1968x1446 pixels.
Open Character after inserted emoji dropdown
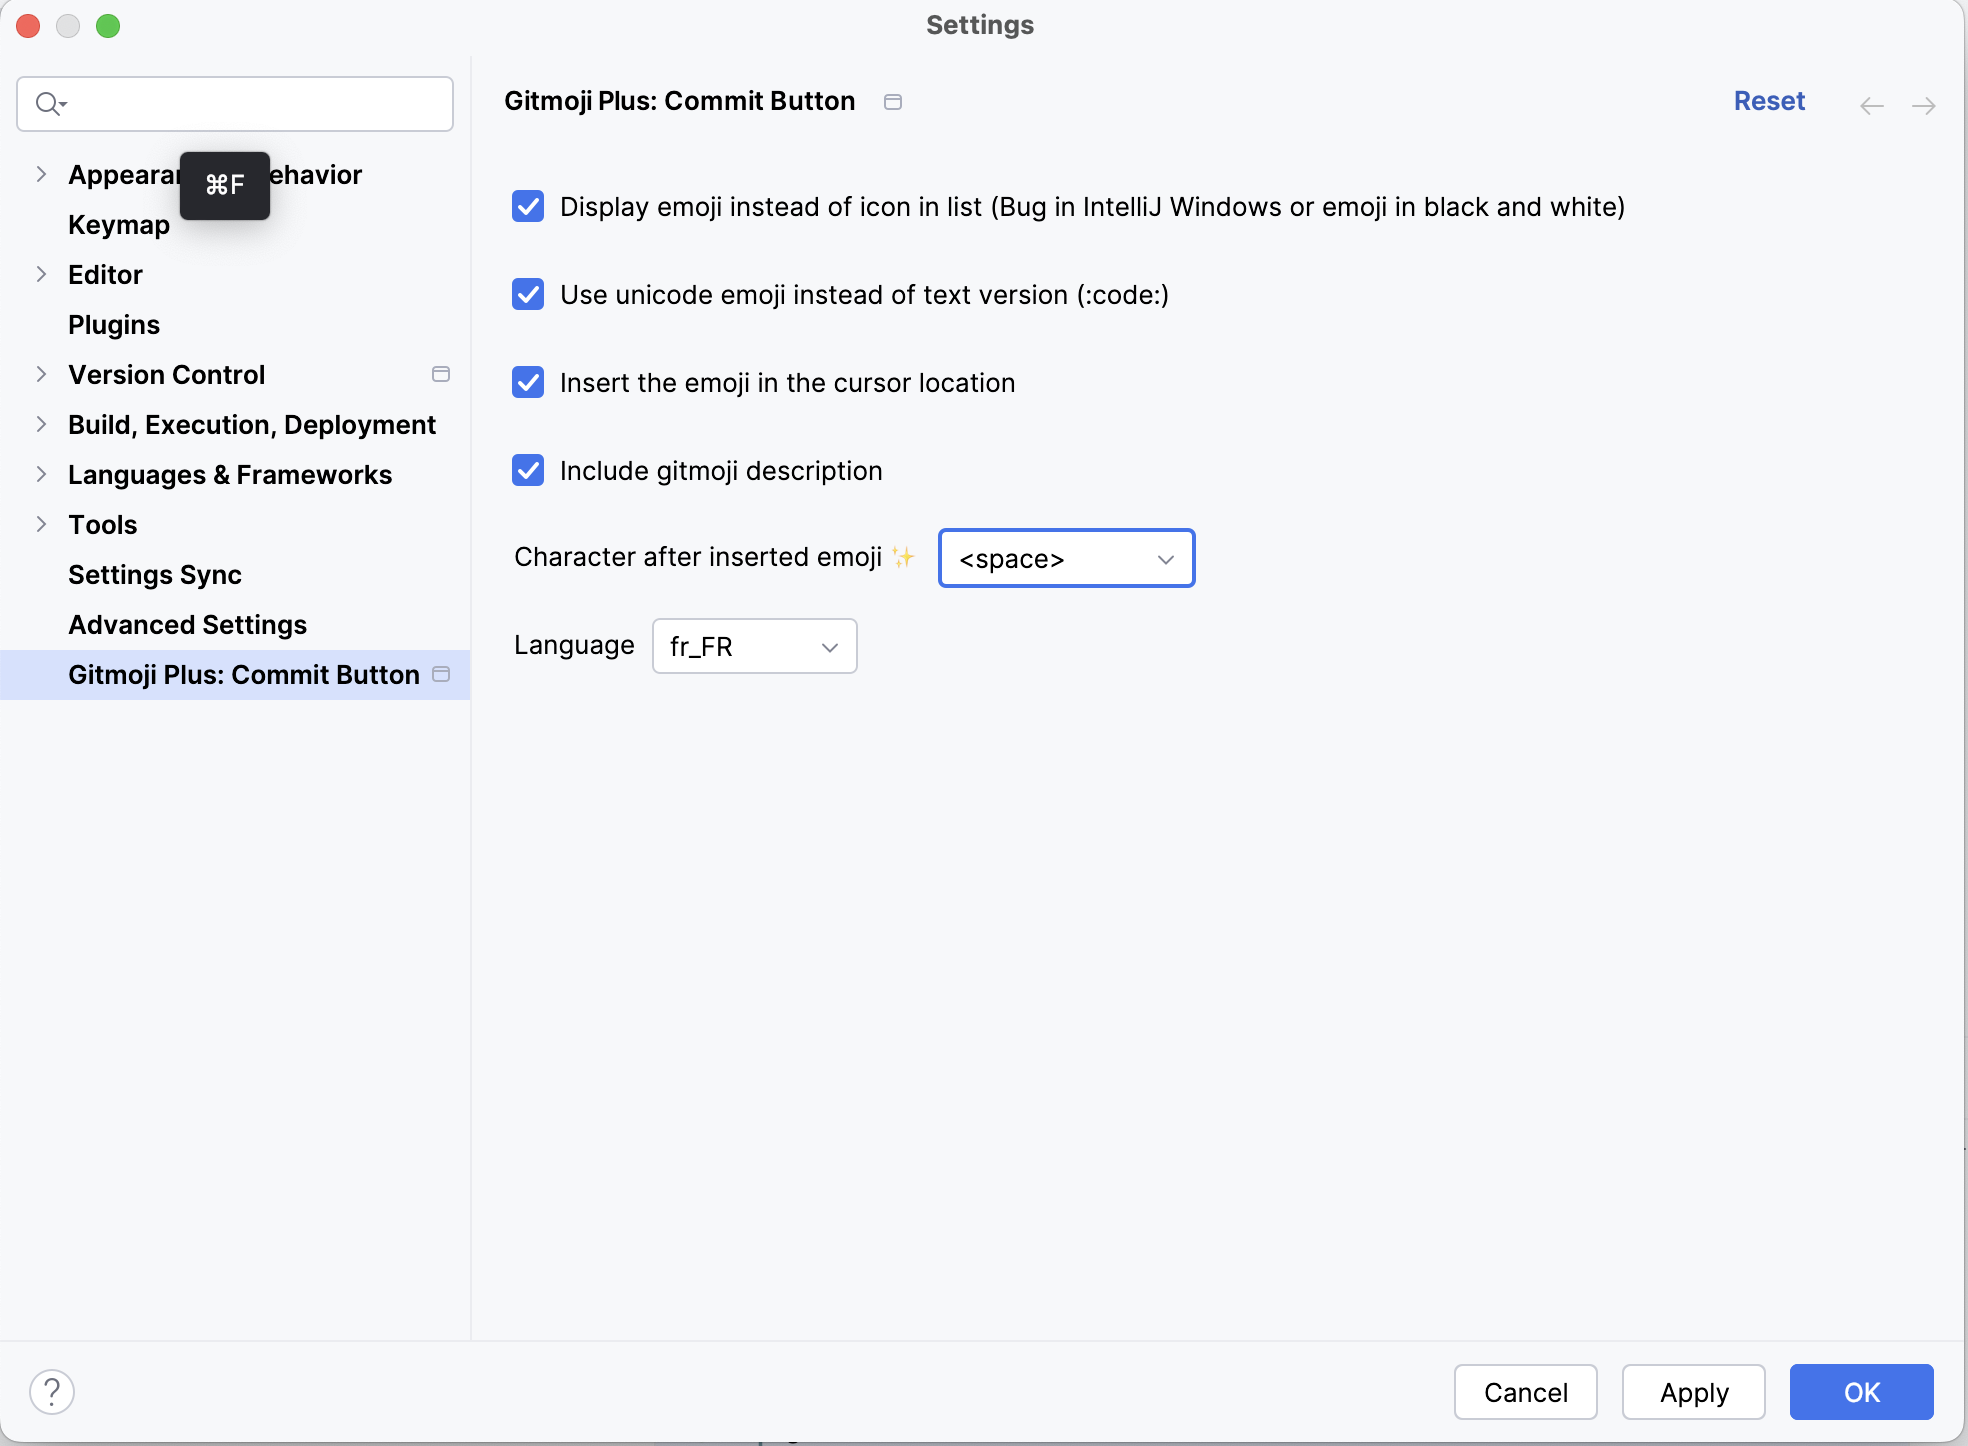[x=1066, y=558]
